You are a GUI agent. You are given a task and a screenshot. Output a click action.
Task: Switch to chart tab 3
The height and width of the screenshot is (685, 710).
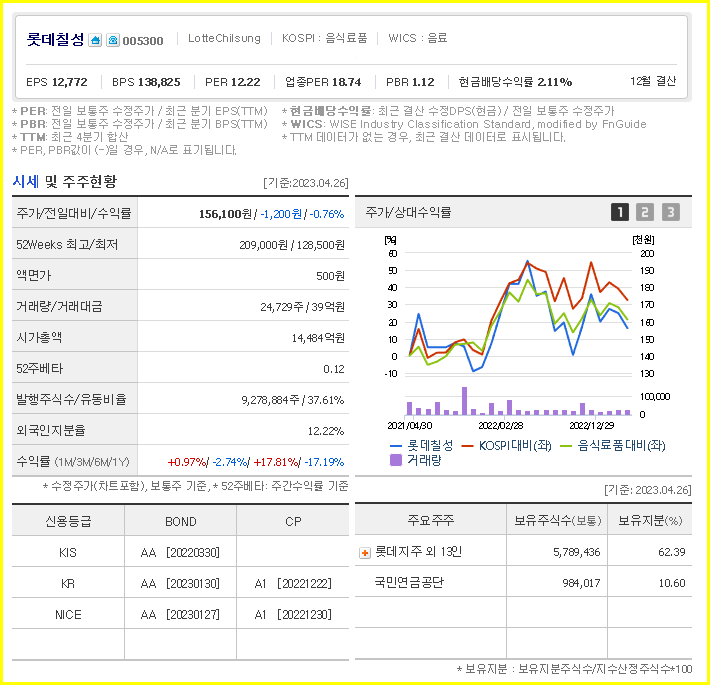pos(671,212)
